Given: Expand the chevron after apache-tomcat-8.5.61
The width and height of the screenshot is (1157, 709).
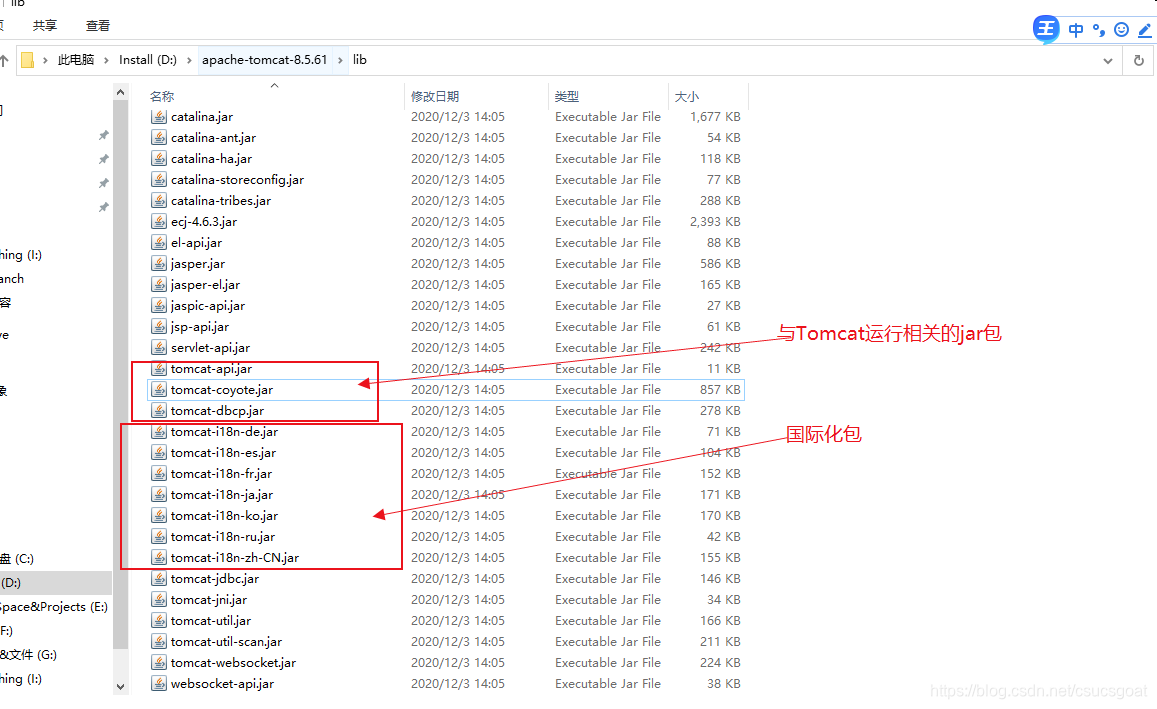Looking at the screenshot, I should coord(340,60).
